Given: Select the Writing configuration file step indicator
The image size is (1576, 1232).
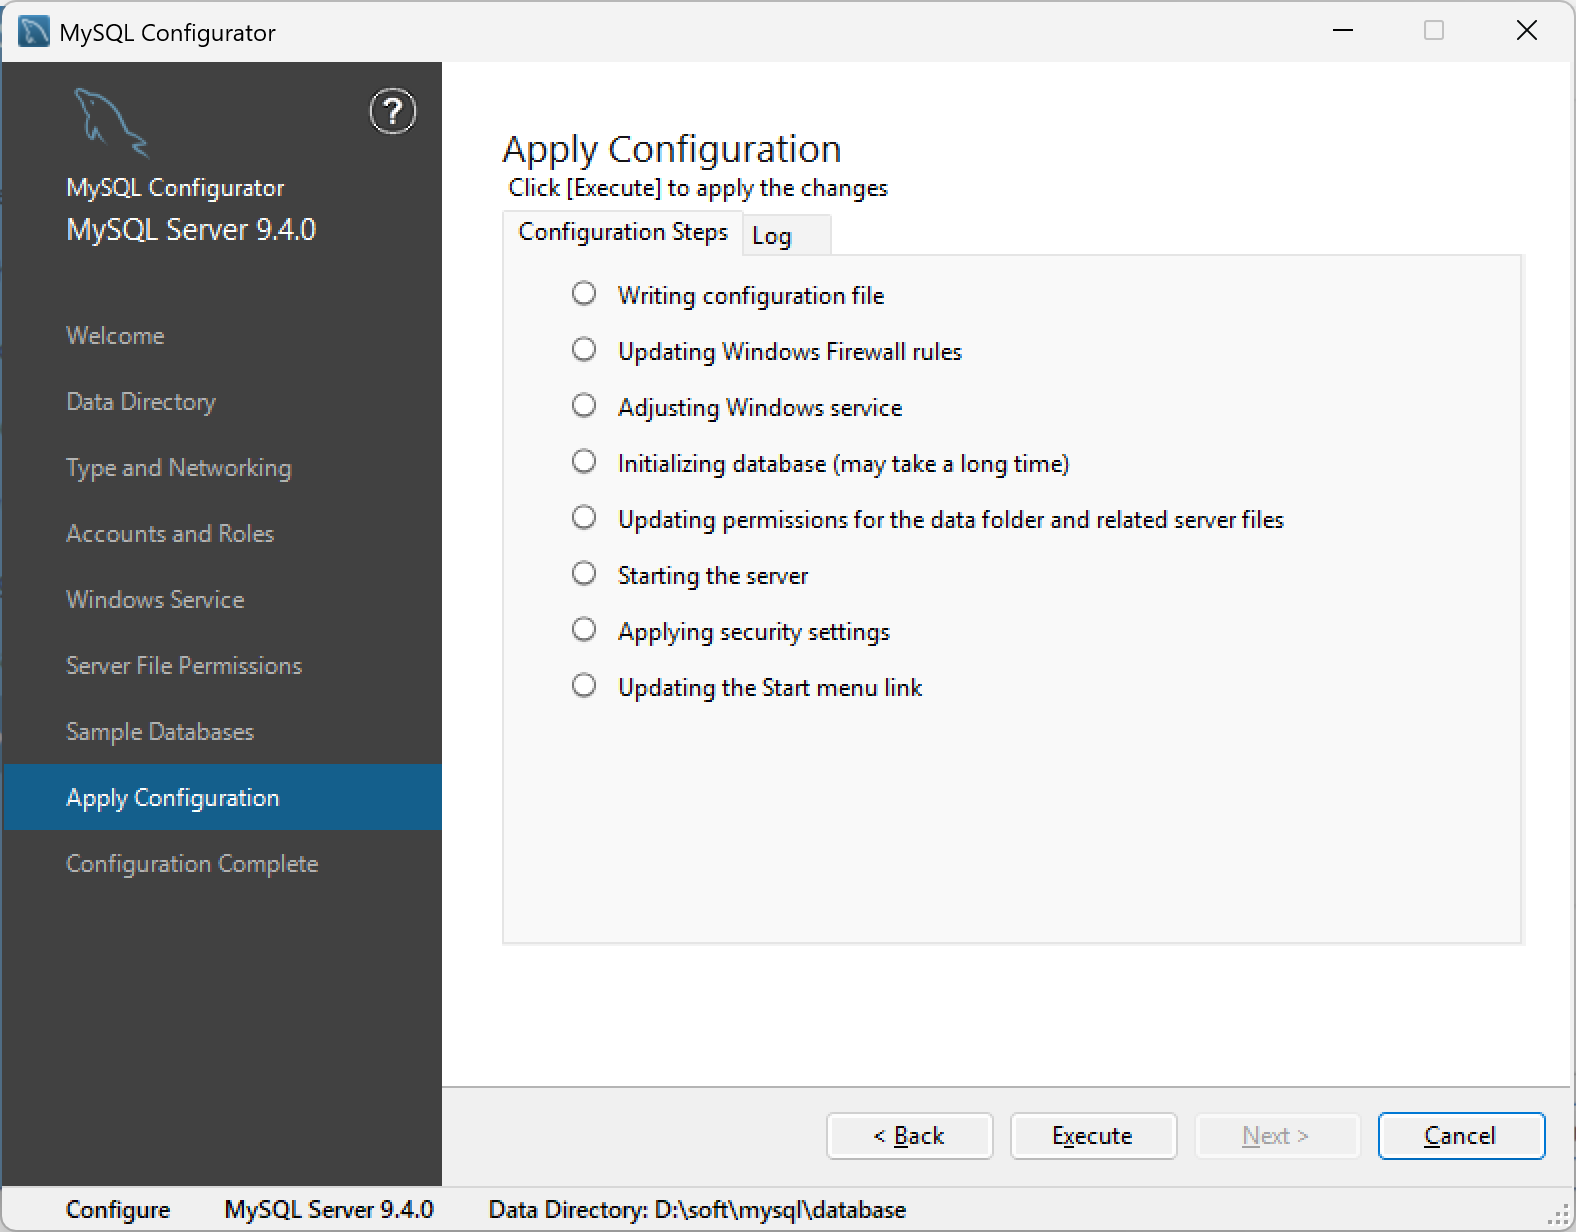Looking at the screenshot, I should [584, 293].
